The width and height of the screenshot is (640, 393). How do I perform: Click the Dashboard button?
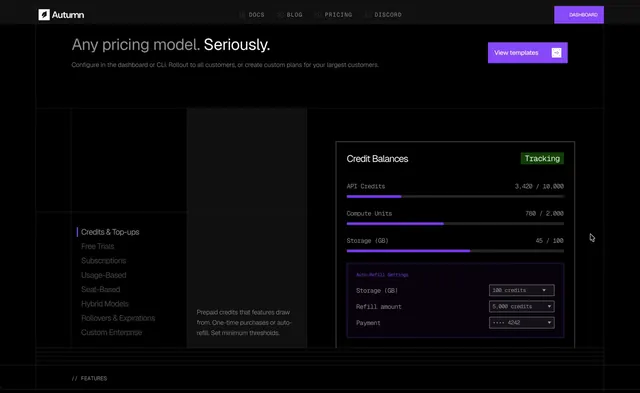pos(579,15)
